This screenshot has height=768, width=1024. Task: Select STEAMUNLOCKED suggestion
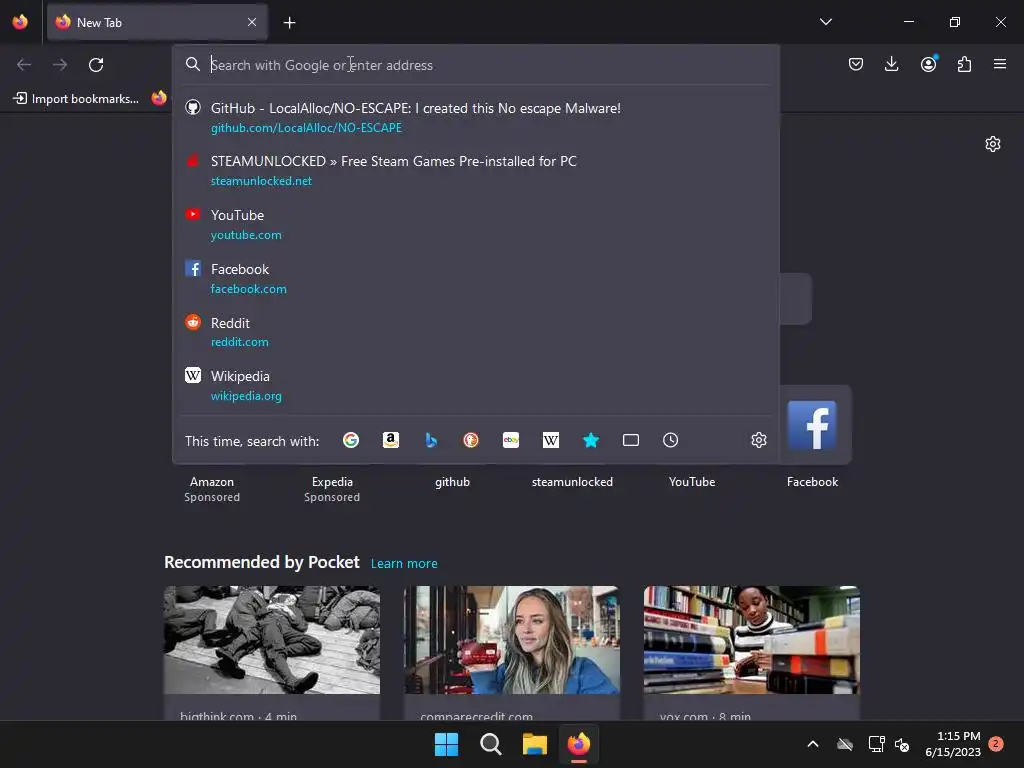pos(475,170)
